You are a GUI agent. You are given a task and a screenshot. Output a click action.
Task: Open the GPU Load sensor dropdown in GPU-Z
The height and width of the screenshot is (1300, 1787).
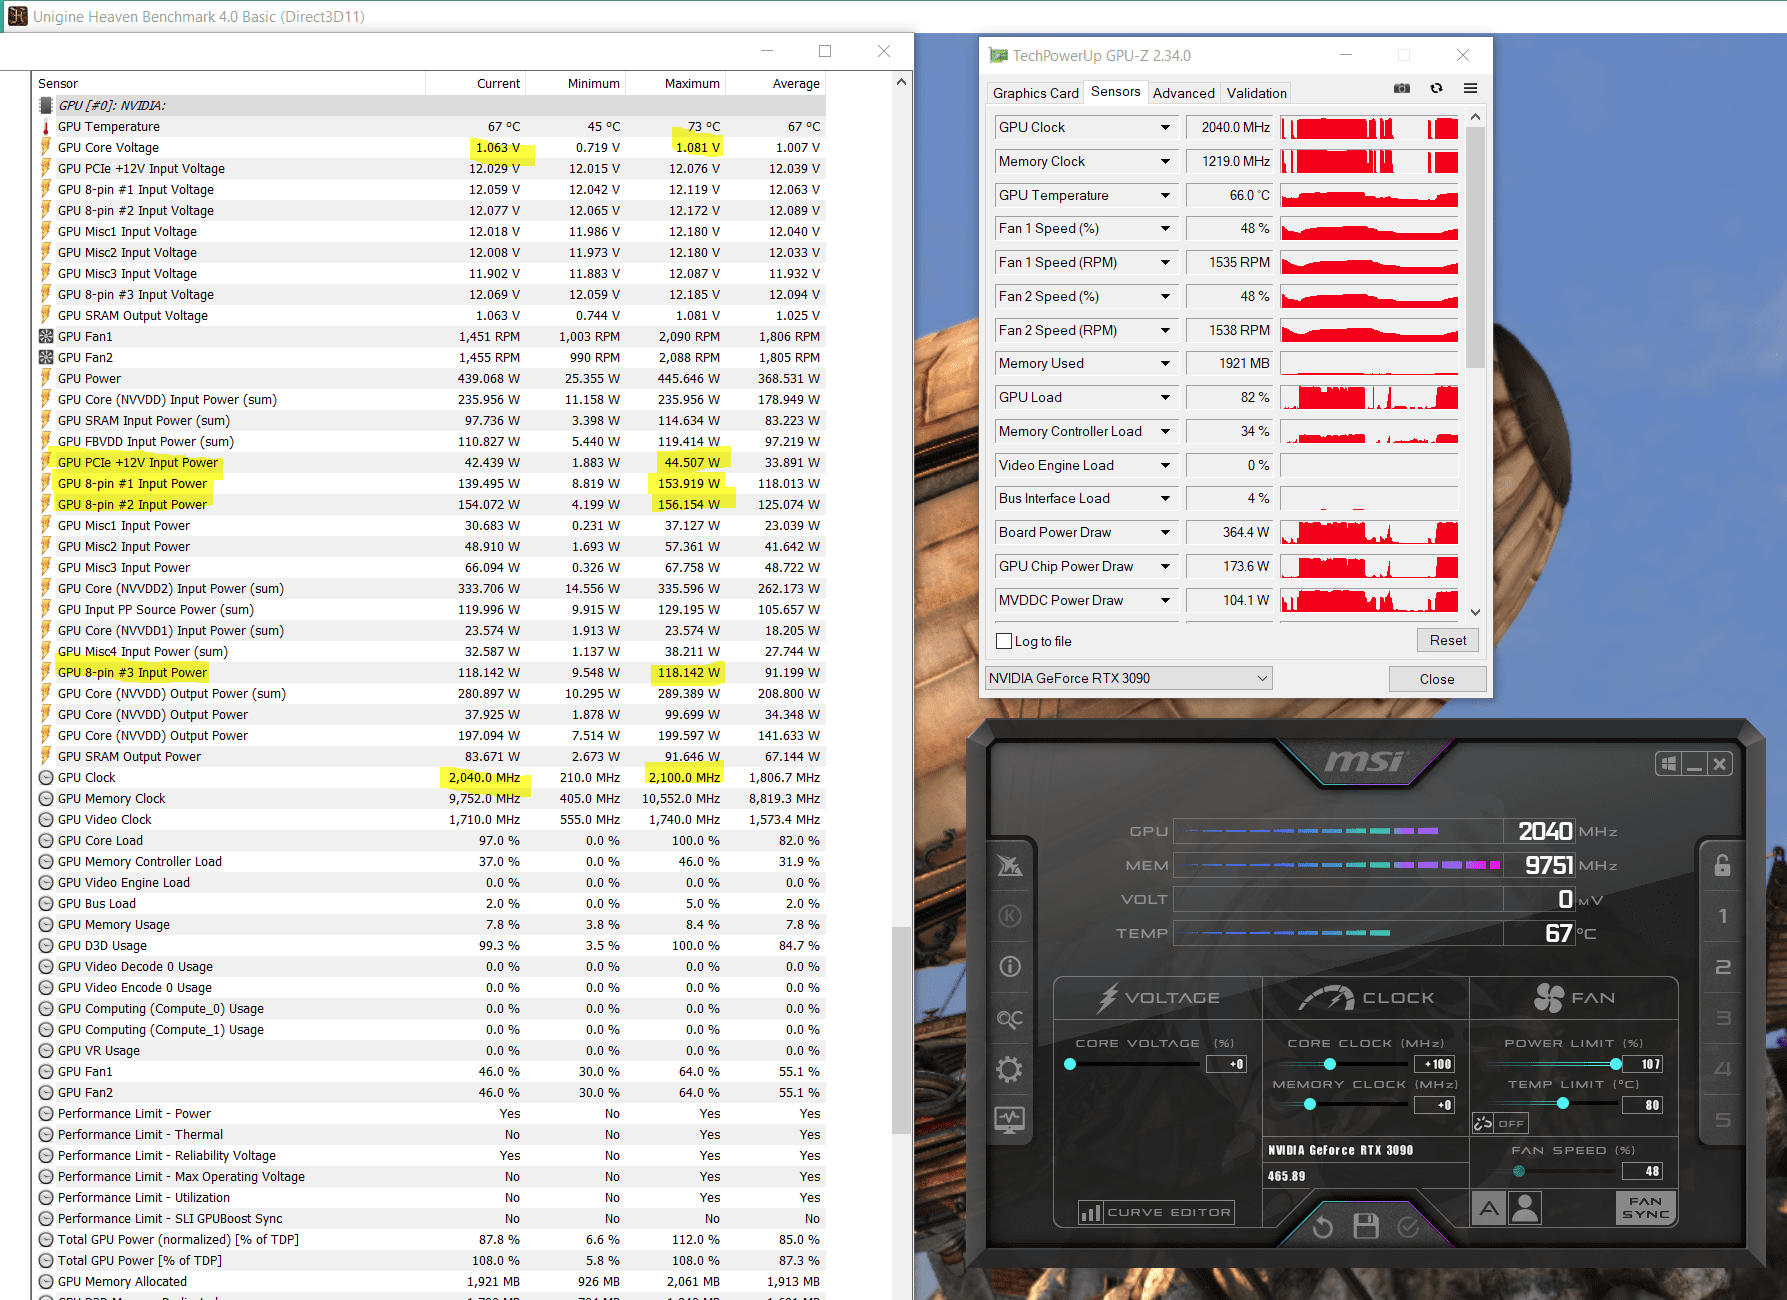pyautogui.click(x=1165, y=398)
